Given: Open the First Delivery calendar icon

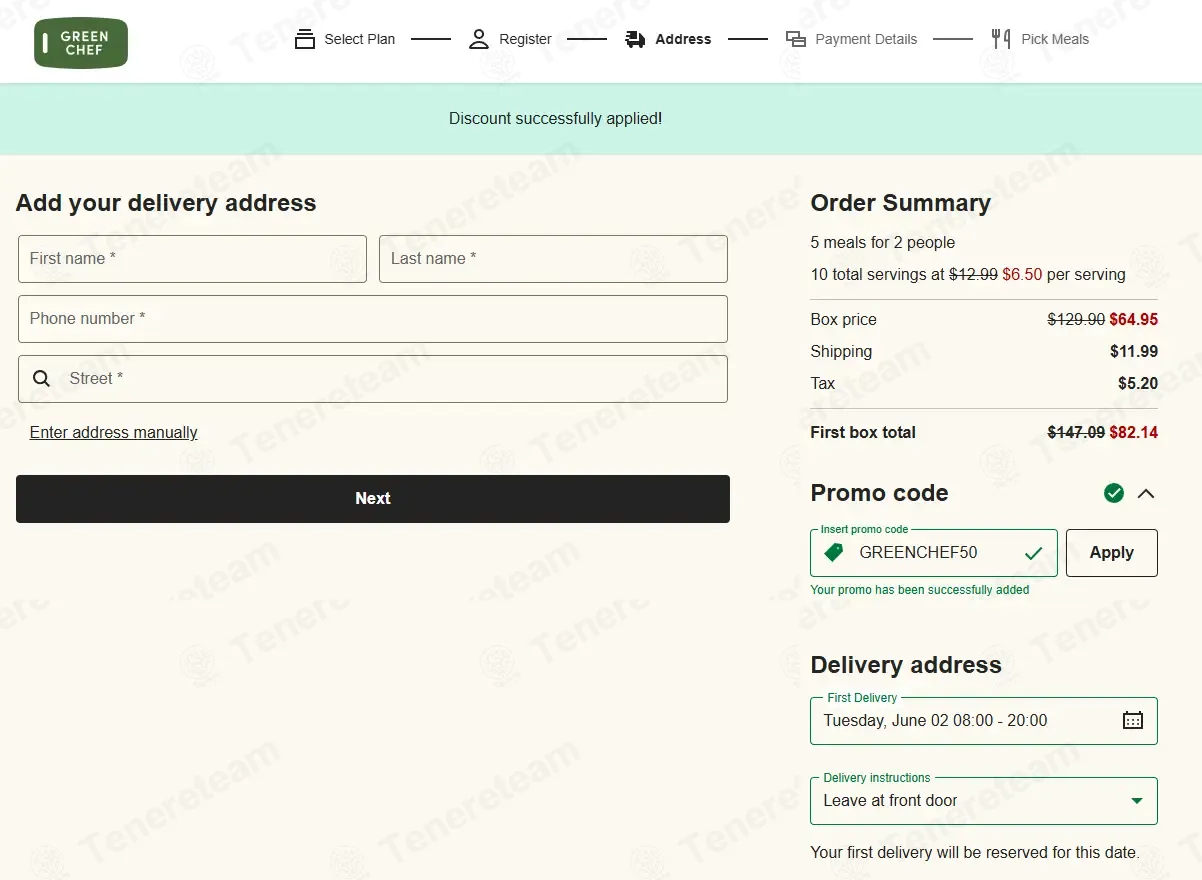Looking at the screenshot, I should (1133, 720).
